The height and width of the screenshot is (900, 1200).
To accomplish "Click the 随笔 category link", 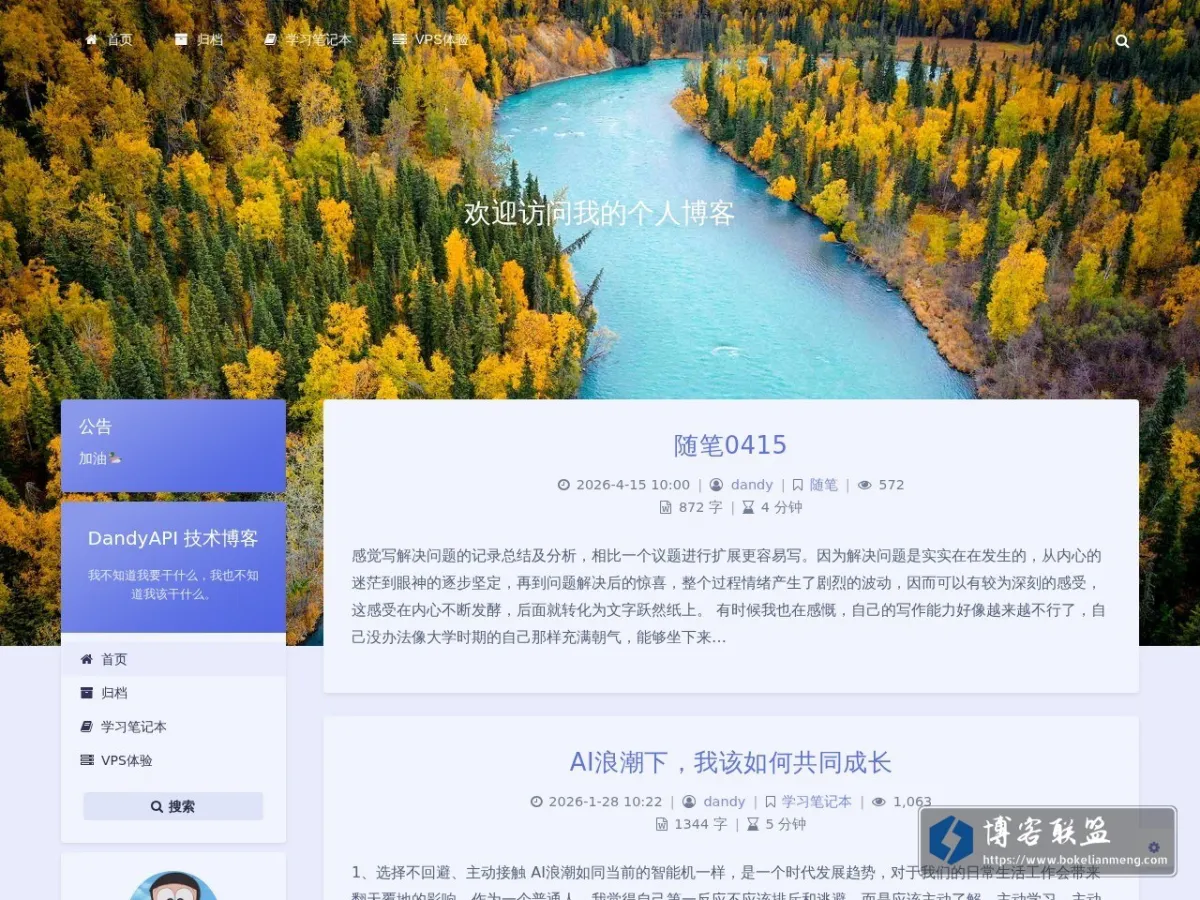I will [823, 485].
